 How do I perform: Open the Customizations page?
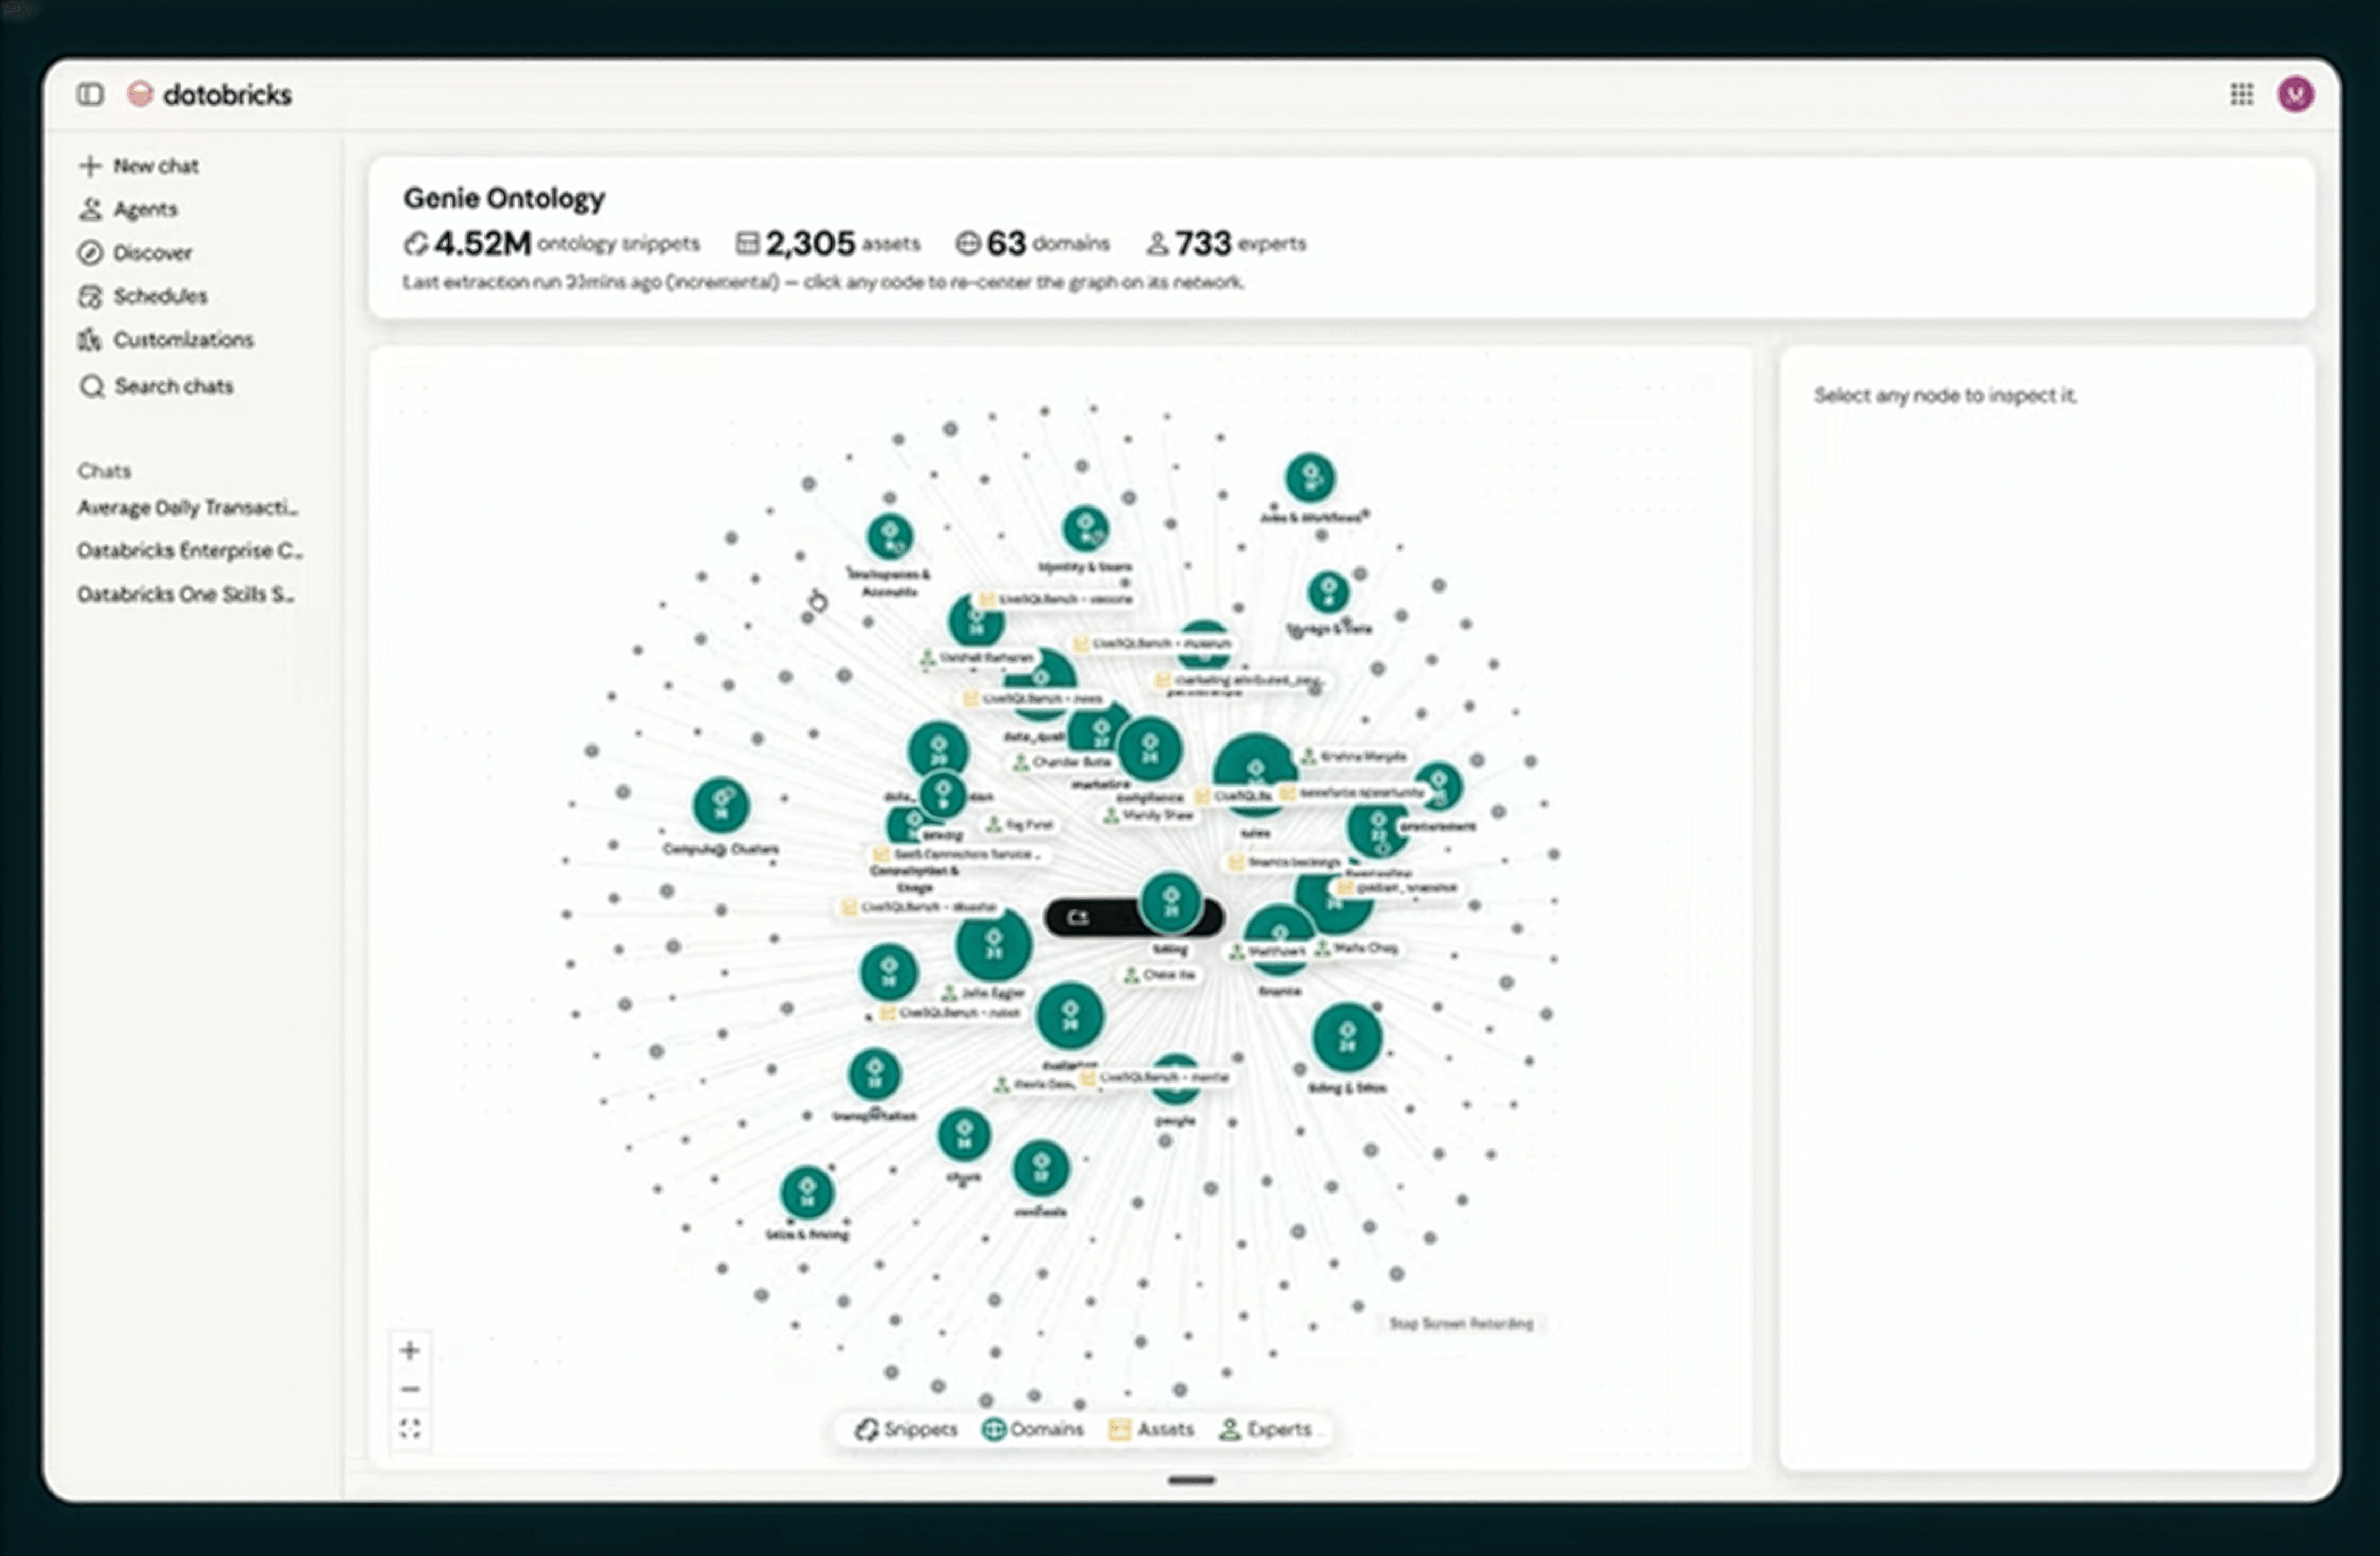click(x=166, y=340)
